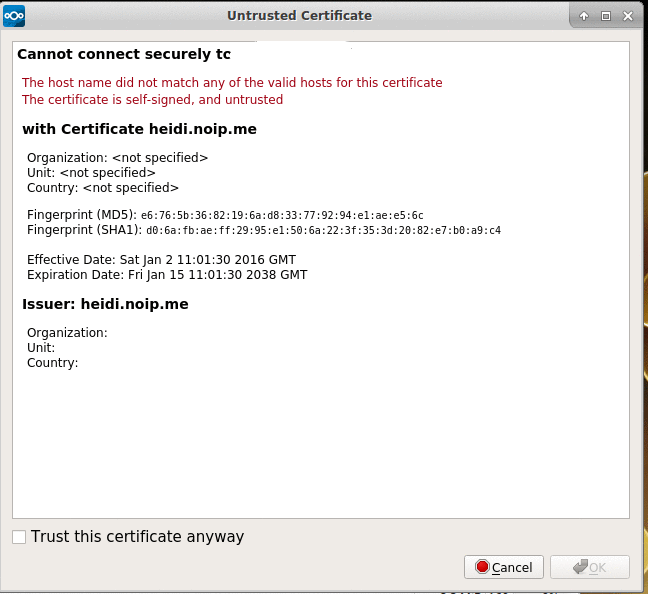Click the Nextcloud logo in the title bar
Screen dimensions: 648x594
point(15,15)
